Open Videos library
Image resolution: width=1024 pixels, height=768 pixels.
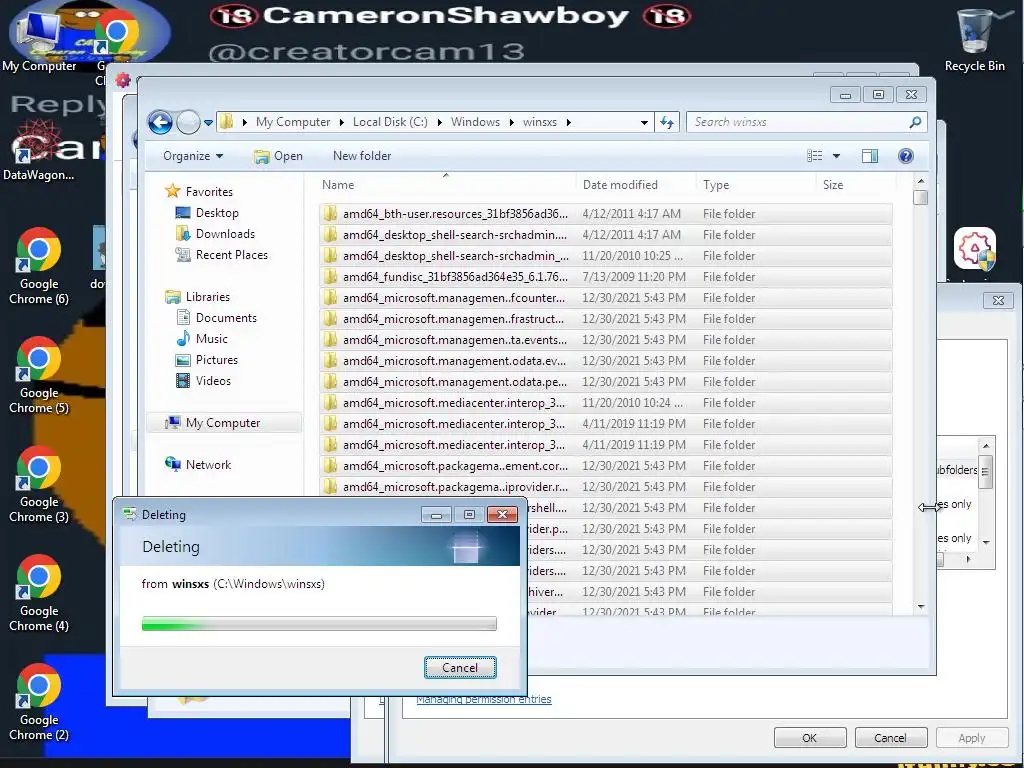coord(203,381)
